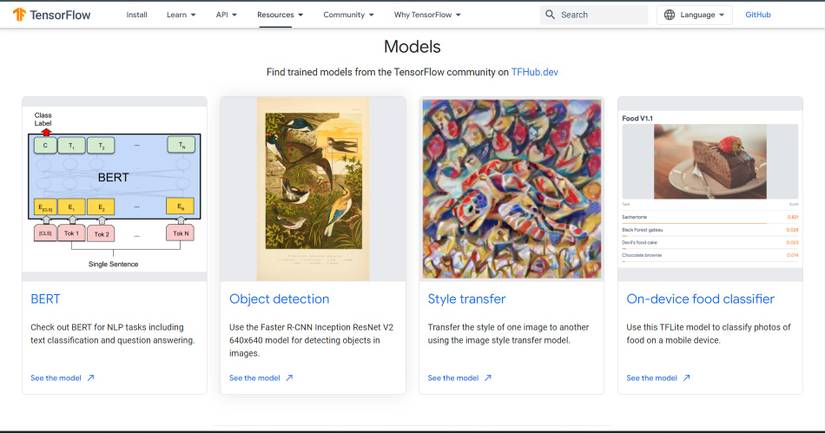This screenshot has width=825, height=433.
Task: Click the TensorFlow logo icon
Action: coord(19,14)
